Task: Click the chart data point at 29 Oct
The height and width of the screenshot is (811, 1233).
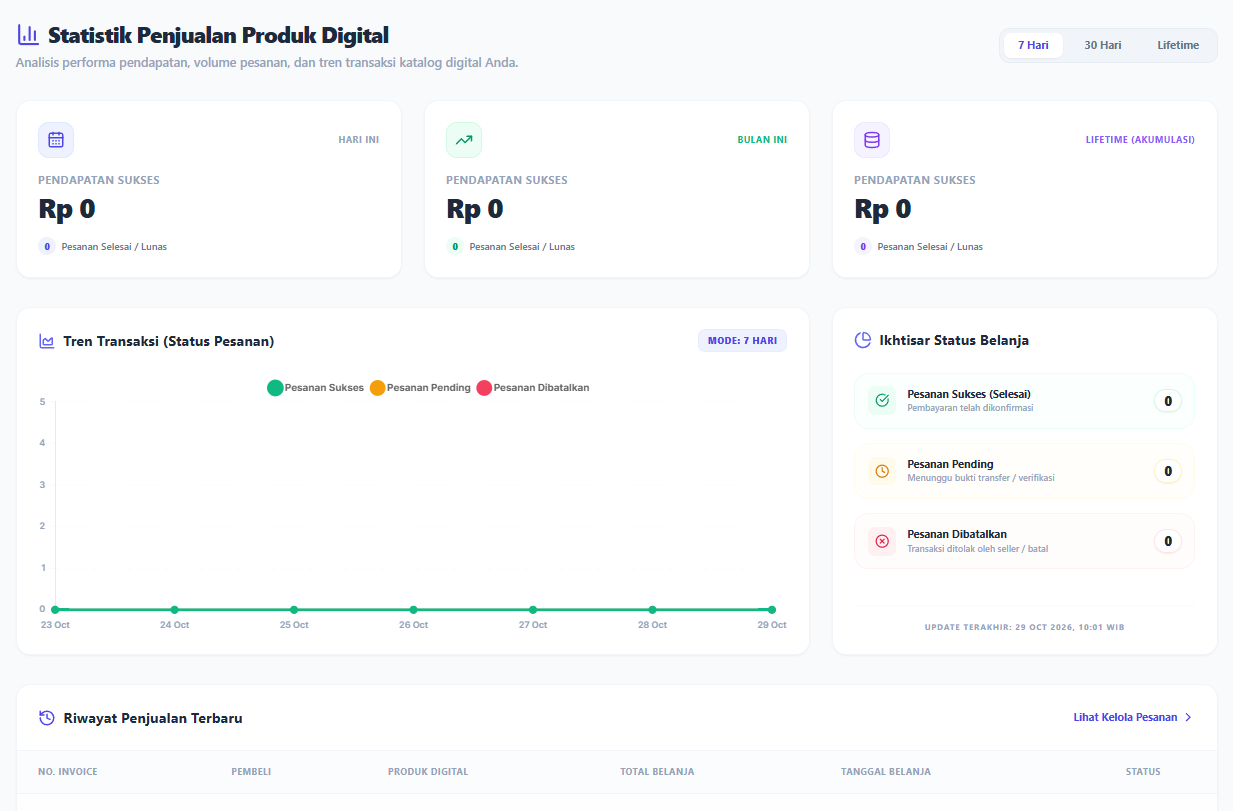Action: pos(772,609)
